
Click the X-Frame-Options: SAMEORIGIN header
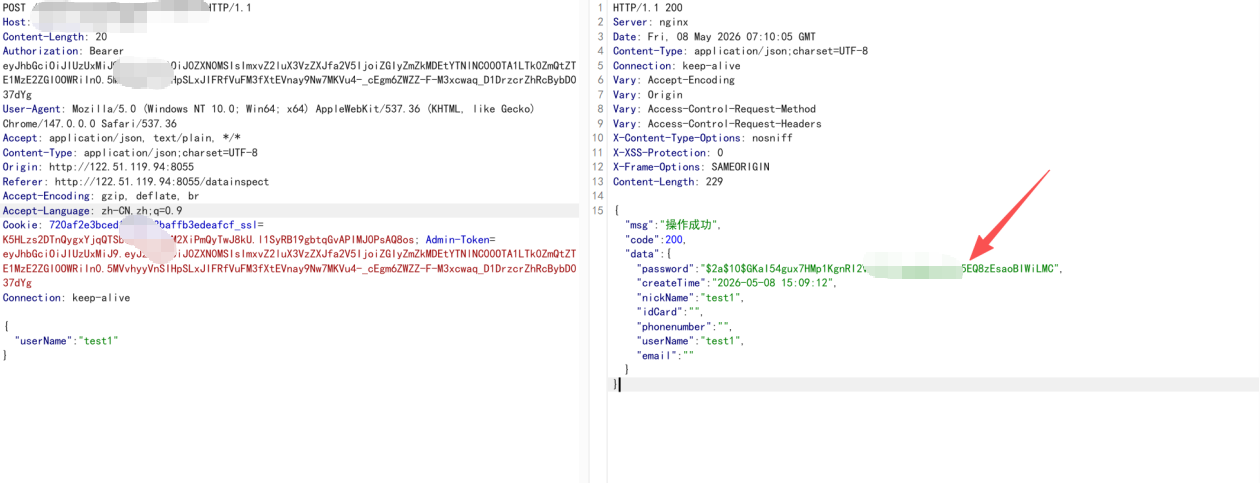click(691, 167)
